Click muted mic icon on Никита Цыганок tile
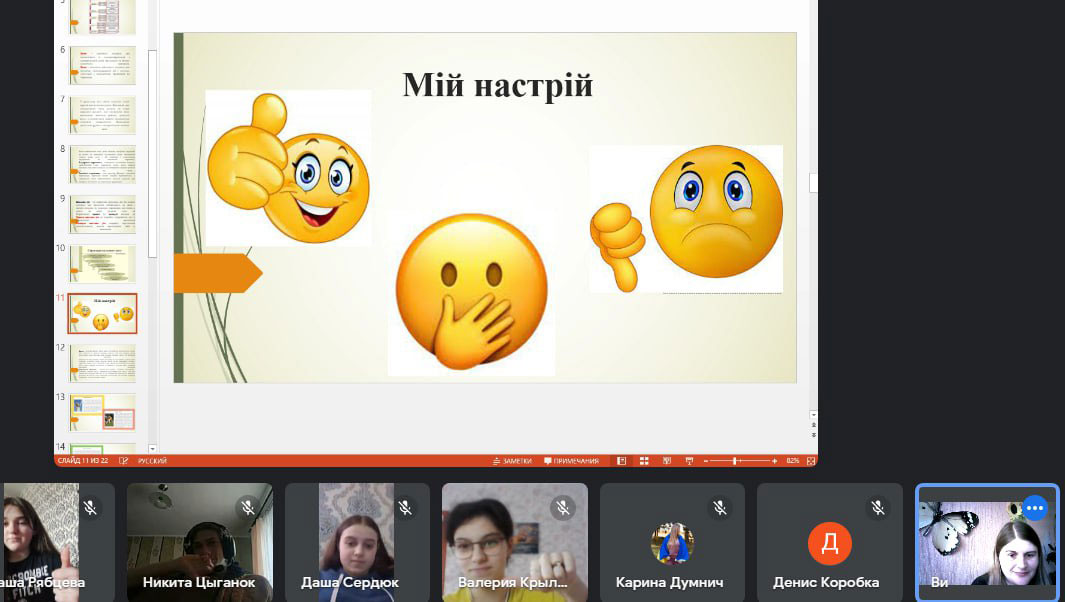The width and height of the screenshot is (1065, 602). pyautogui.click(x=248, y=508)
